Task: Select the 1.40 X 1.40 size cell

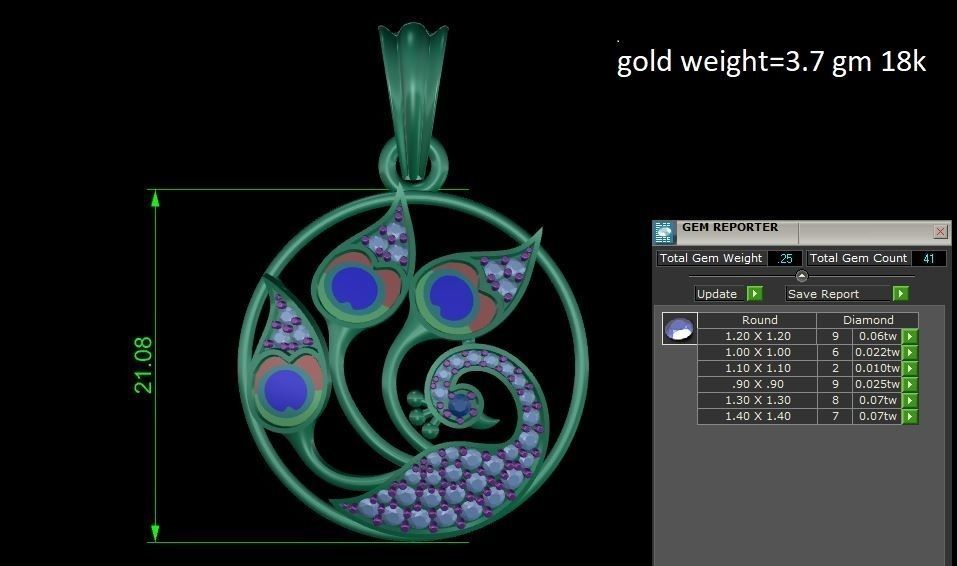Action: tap(757, 416)
